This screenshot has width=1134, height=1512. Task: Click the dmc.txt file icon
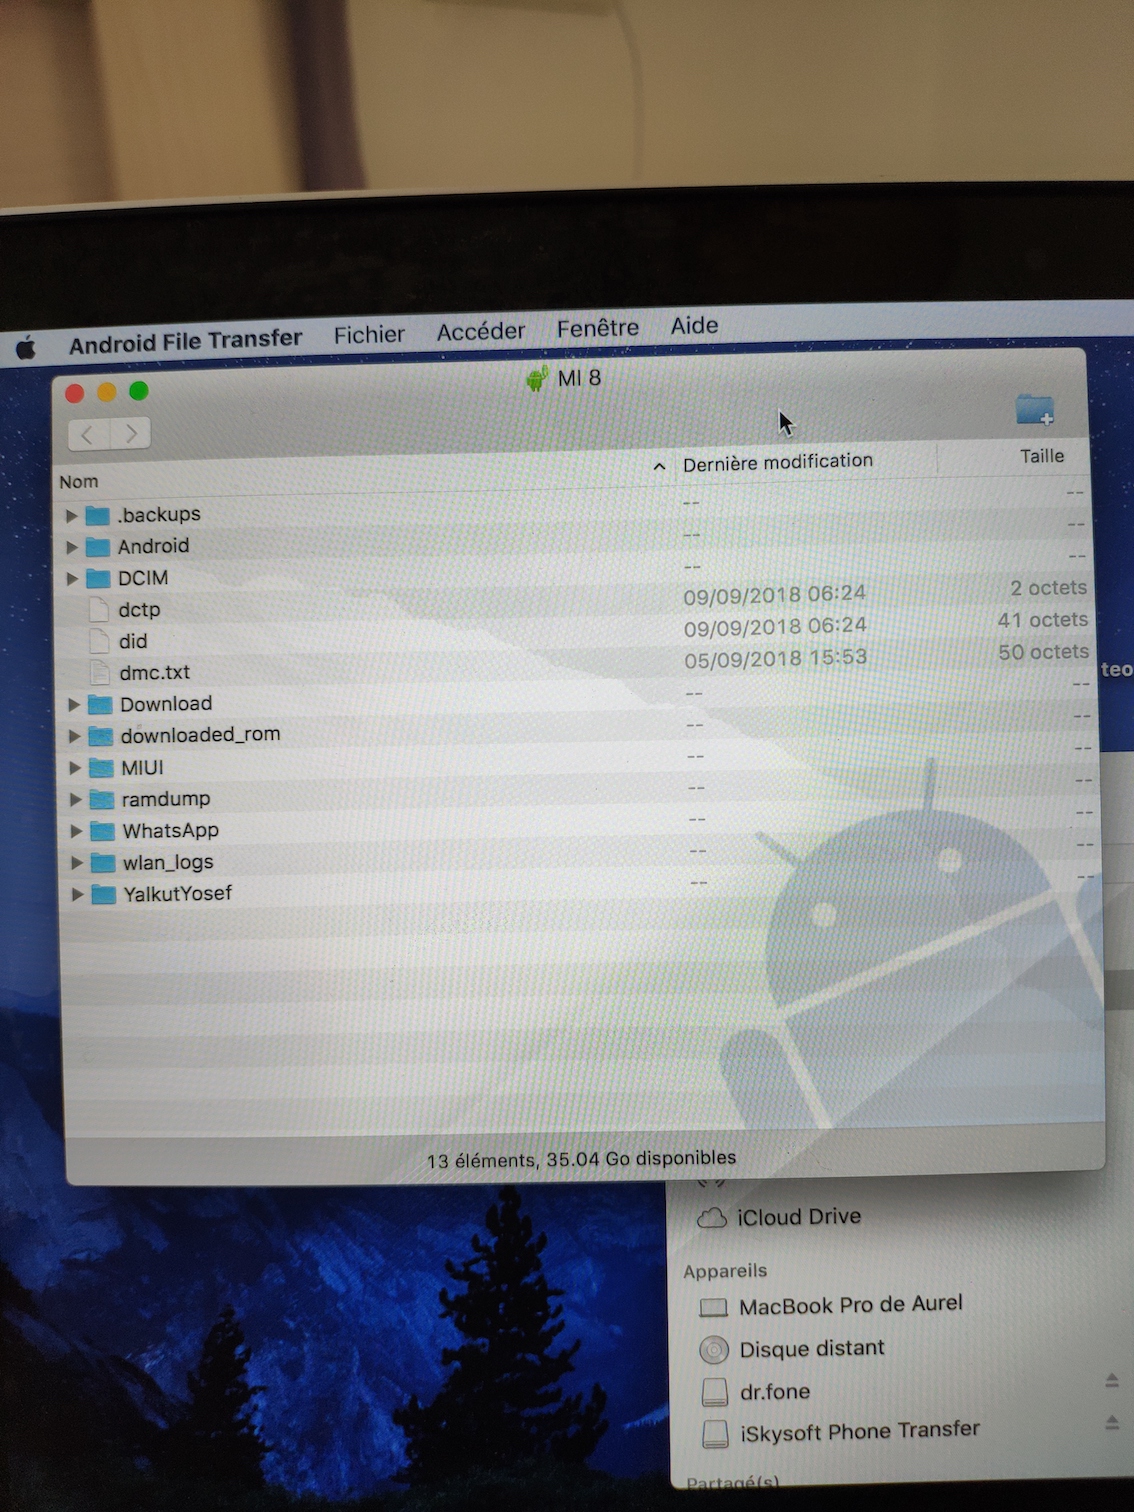[x=100, y=673]
